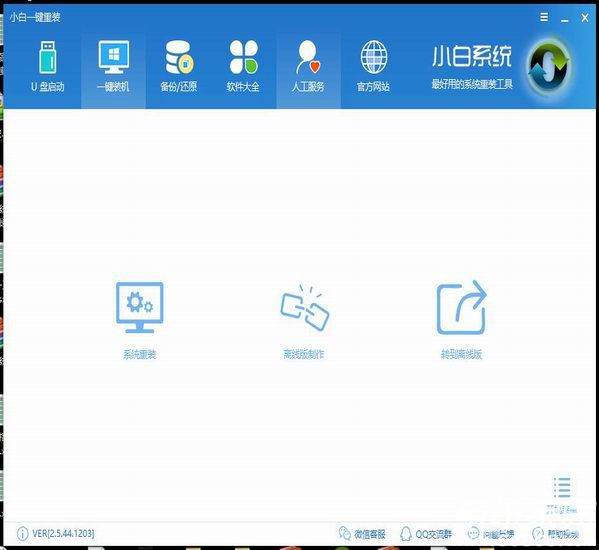Open the 软件大全 clover icon
Viewport: 599px width, 550px height.
[x=243, y=57]
